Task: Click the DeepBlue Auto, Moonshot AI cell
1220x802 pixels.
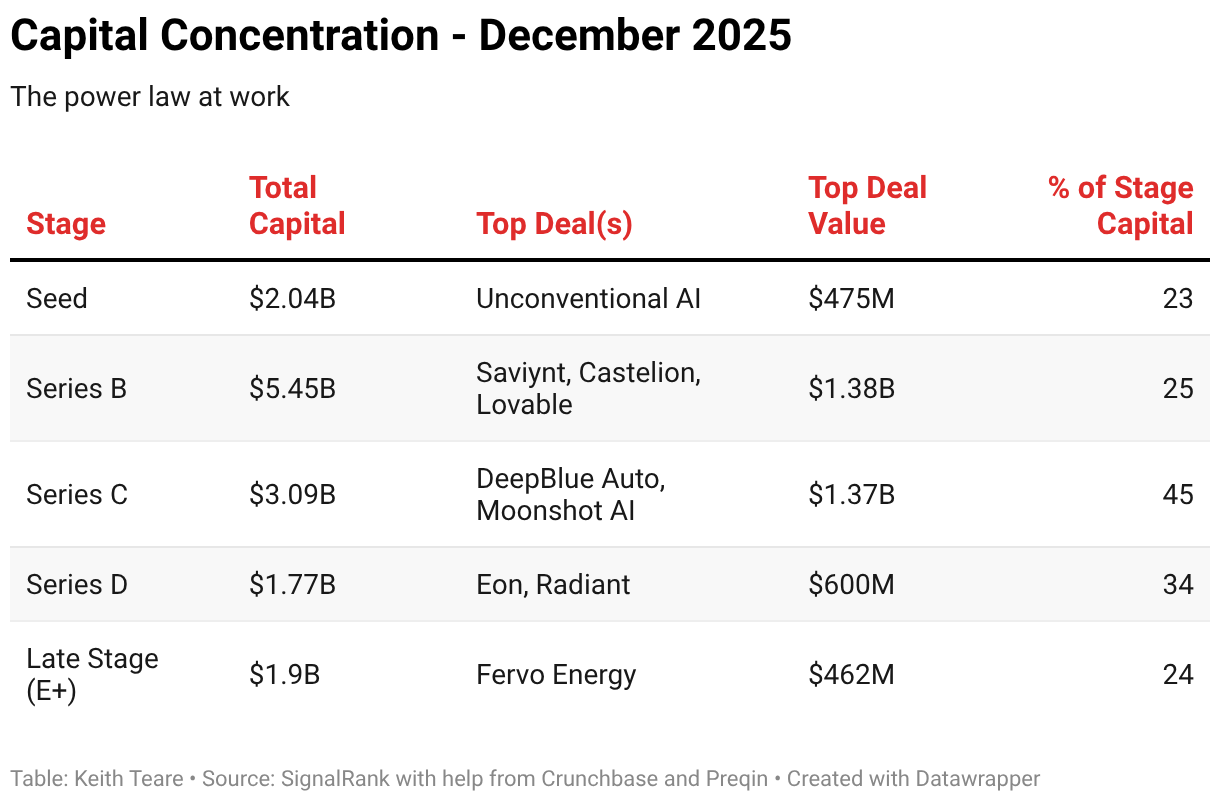Action: (570, 494)
